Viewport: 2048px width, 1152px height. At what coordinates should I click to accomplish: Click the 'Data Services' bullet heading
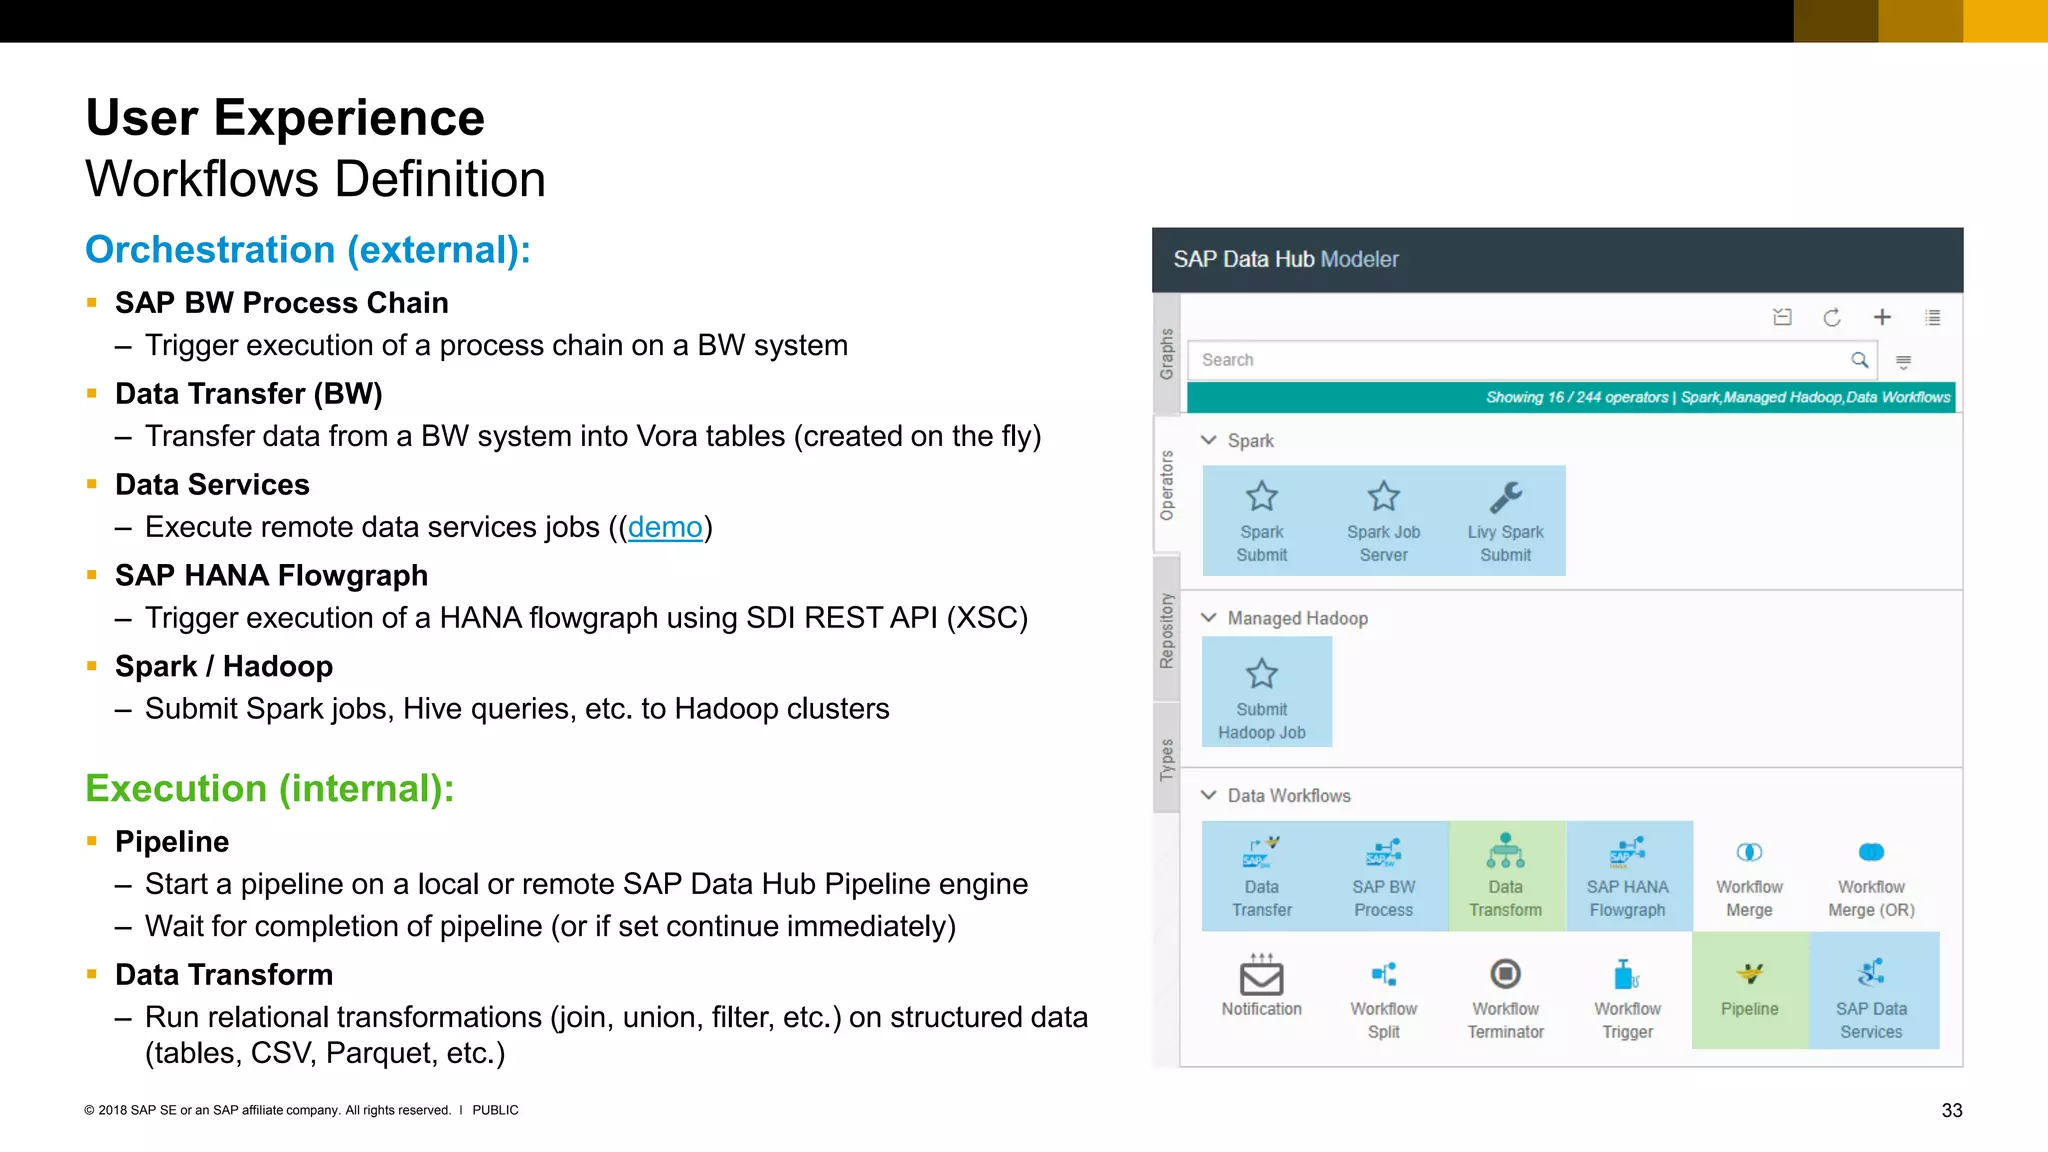[212, 485]
